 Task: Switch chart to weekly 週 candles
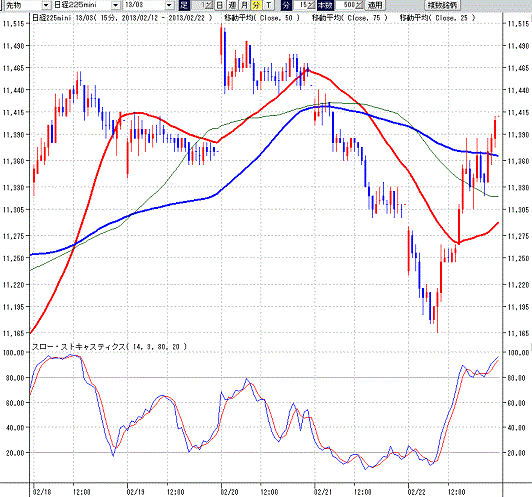pyautogui.click(x=232, y=5)
